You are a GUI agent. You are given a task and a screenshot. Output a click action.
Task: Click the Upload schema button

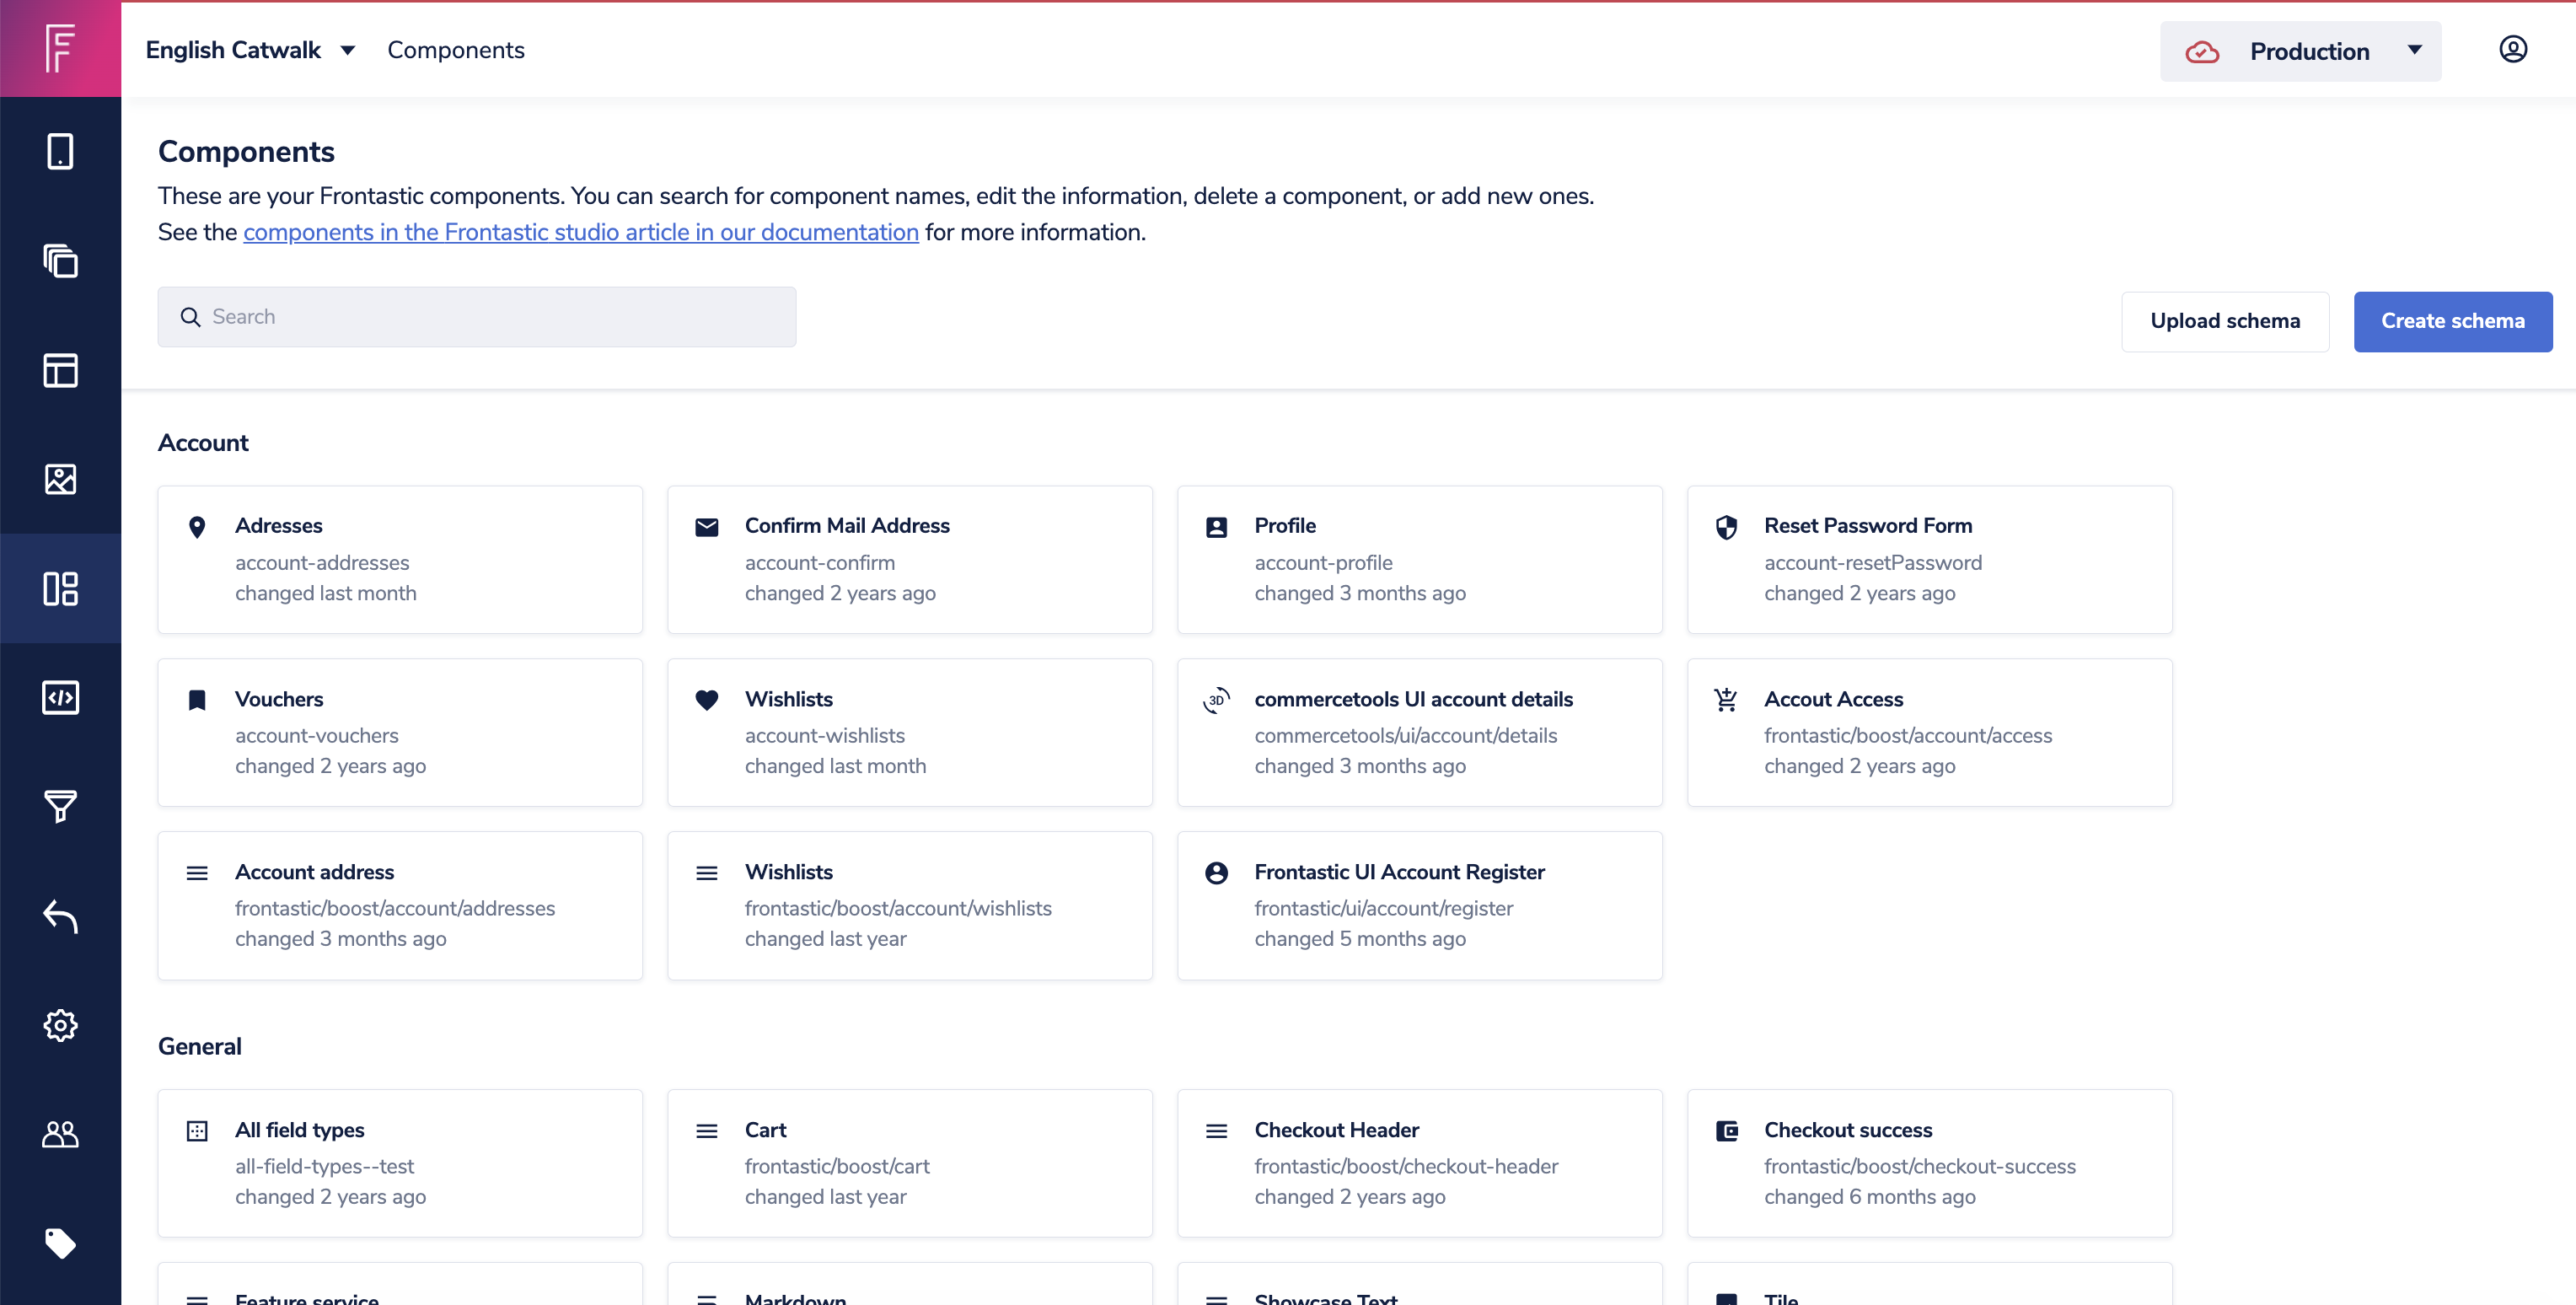click(x=2224, y=321)
